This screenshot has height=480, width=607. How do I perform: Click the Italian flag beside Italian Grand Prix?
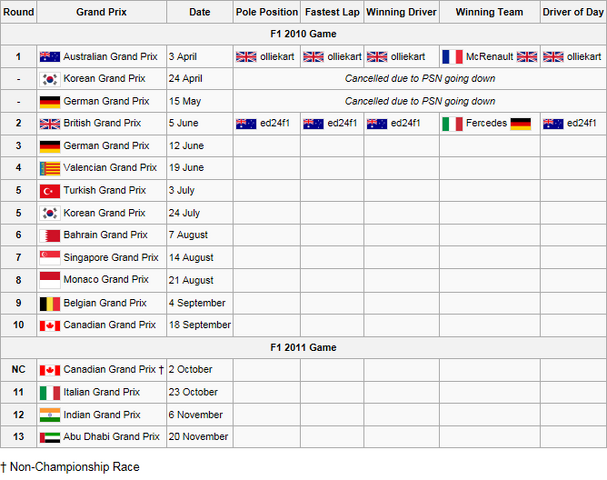tap(50, 393)
